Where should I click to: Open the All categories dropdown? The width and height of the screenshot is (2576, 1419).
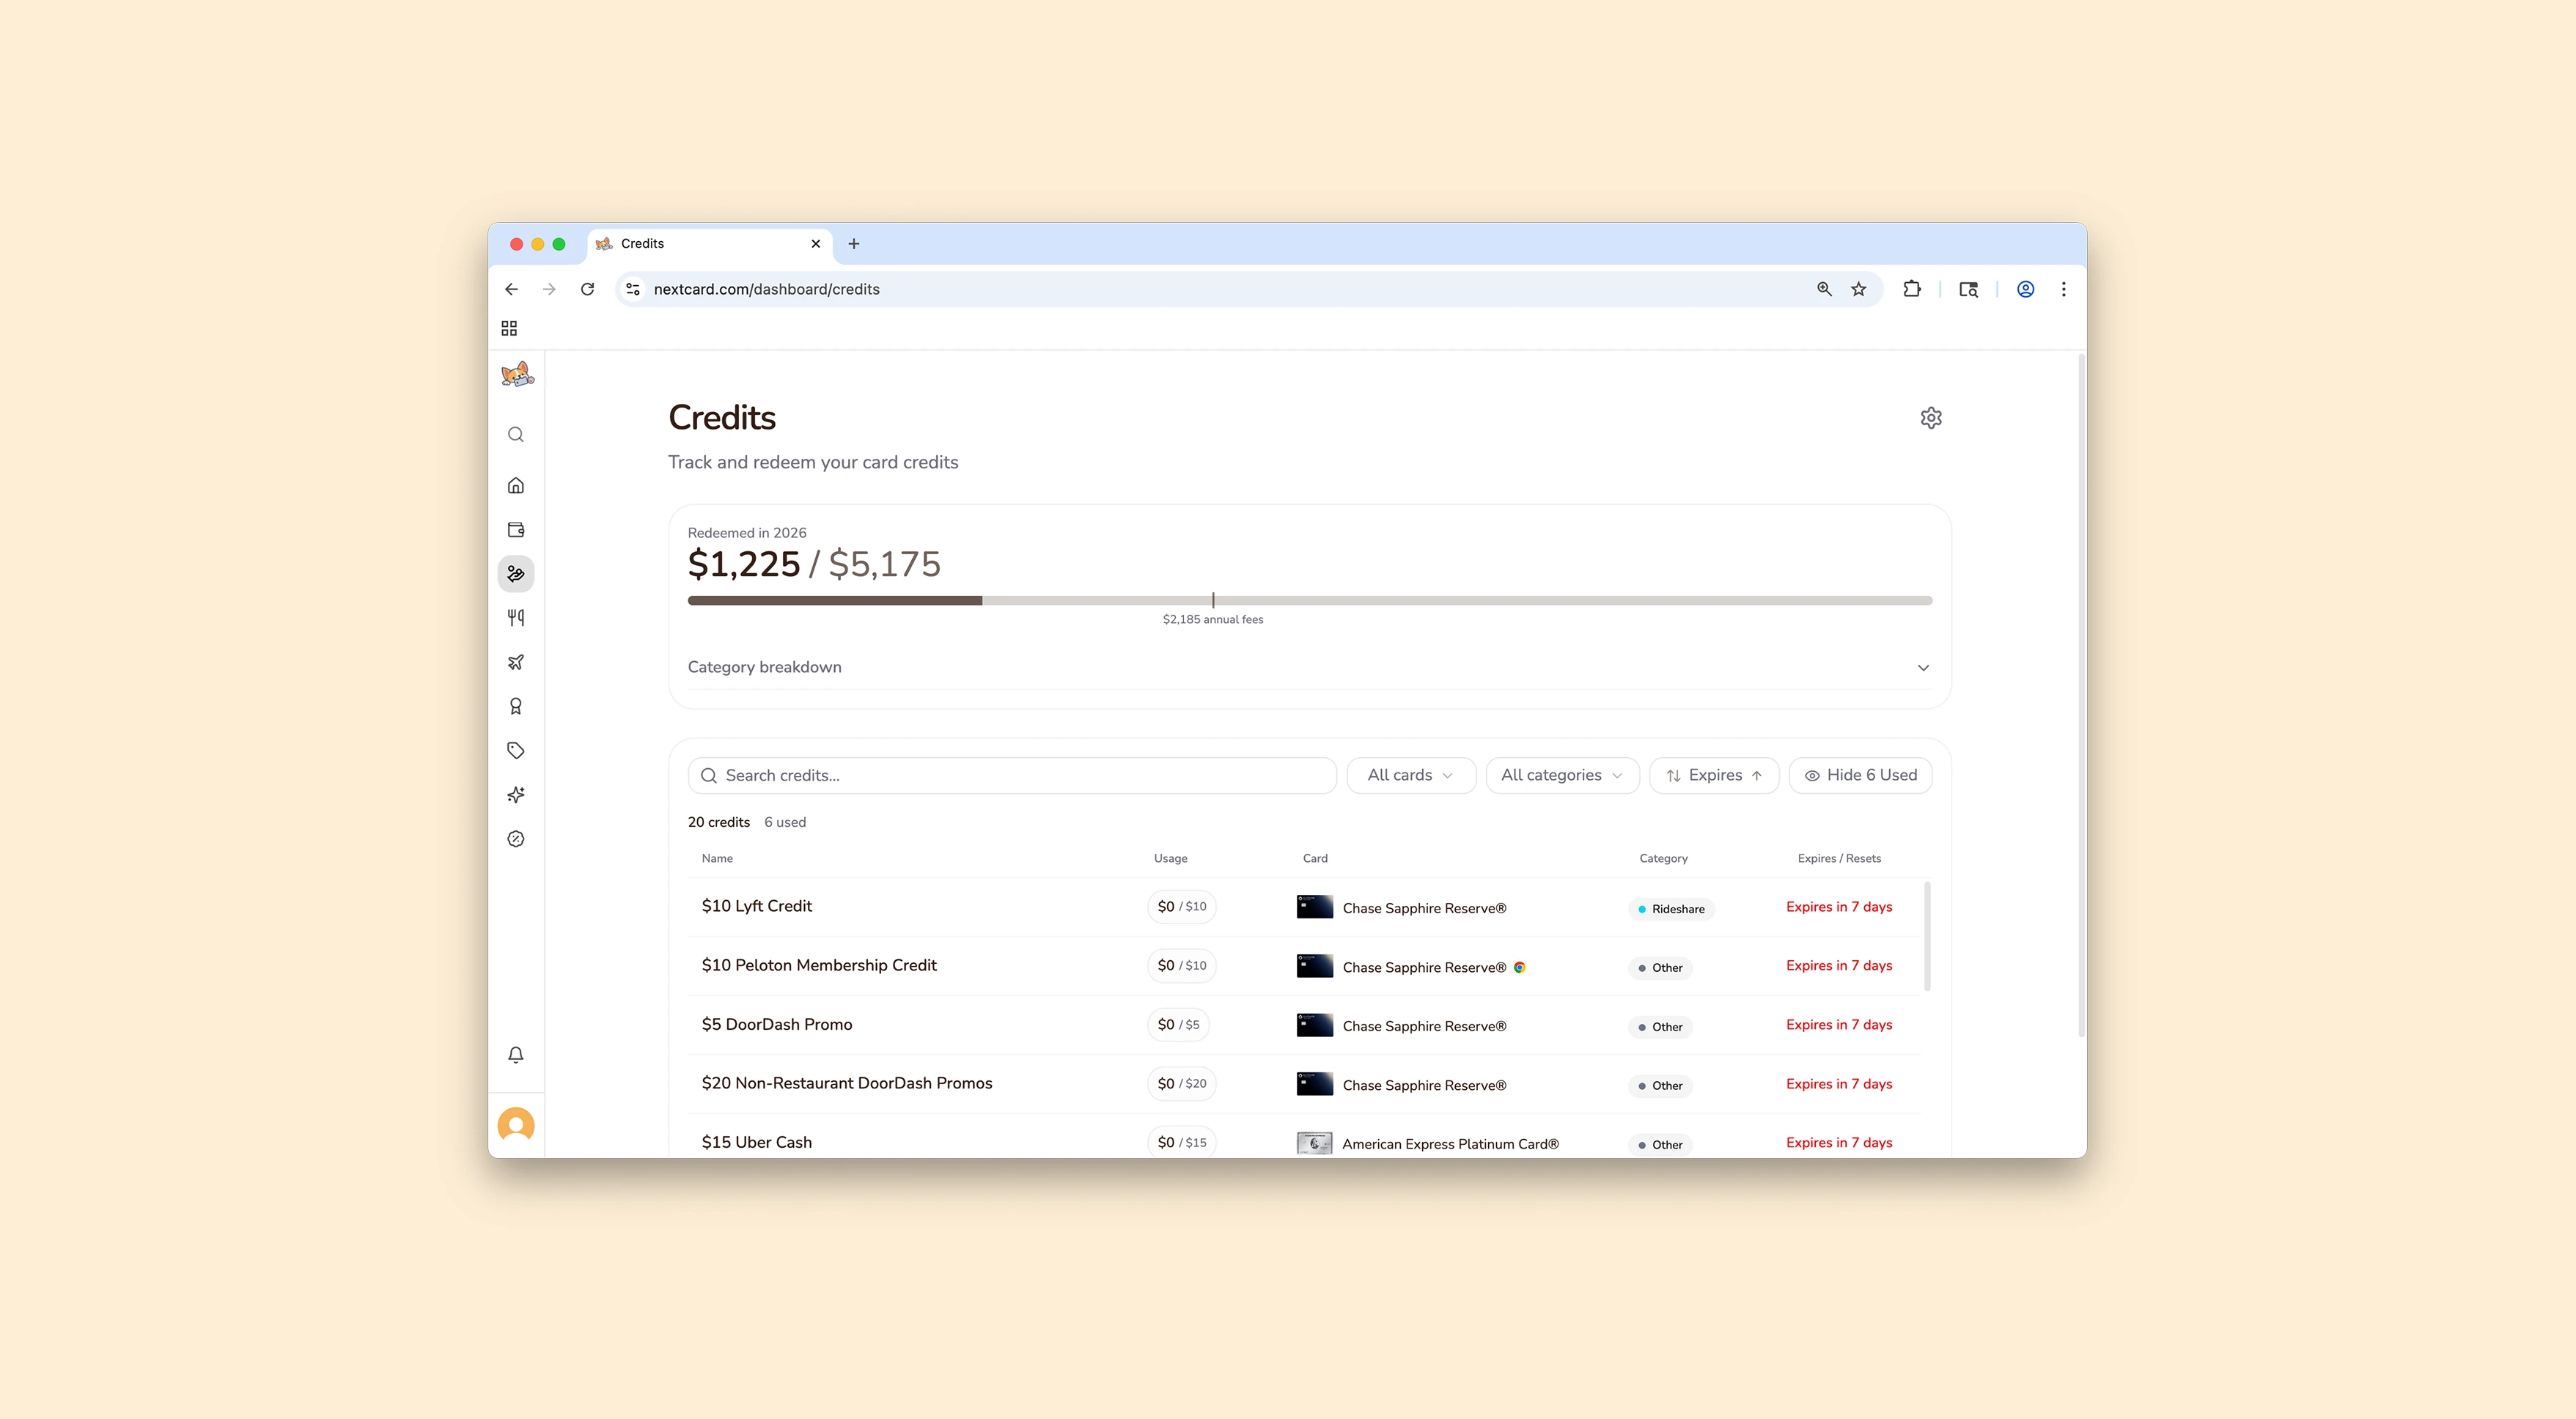point(1561,775)
